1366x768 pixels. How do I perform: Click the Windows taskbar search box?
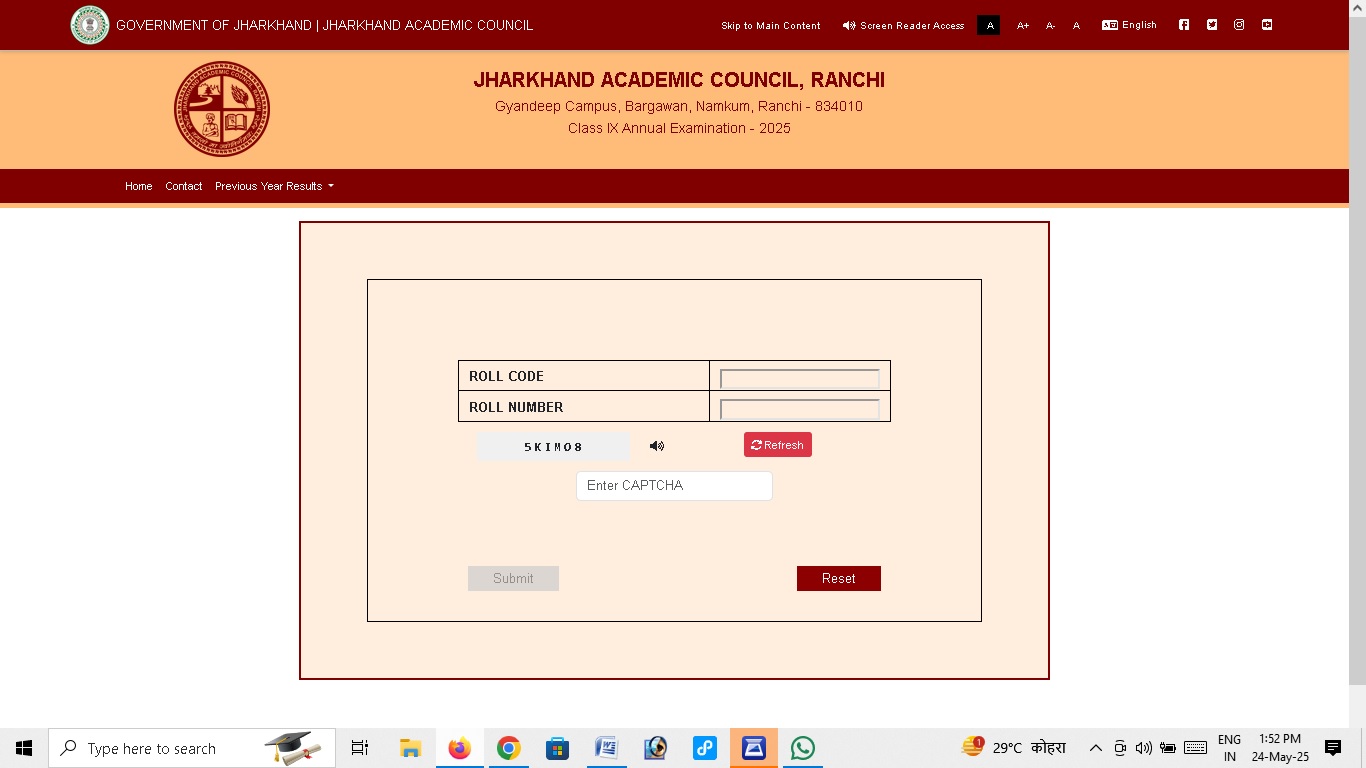[x=192, y=748]
